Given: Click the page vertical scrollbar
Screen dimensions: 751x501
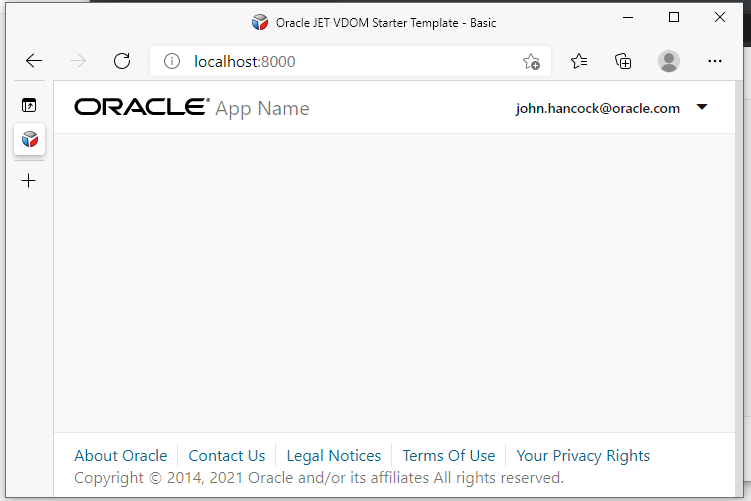Looking at the screenshot, I should pos(739,289).
